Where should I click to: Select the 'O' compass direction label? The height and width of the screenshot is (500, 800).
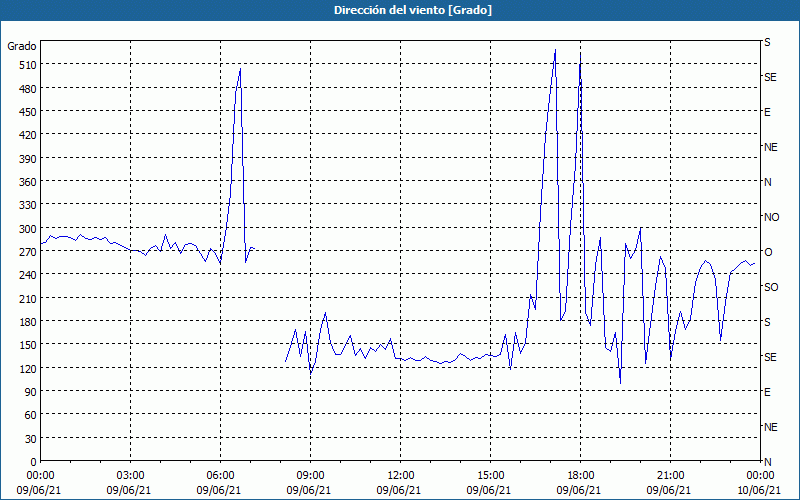[768, 252]
